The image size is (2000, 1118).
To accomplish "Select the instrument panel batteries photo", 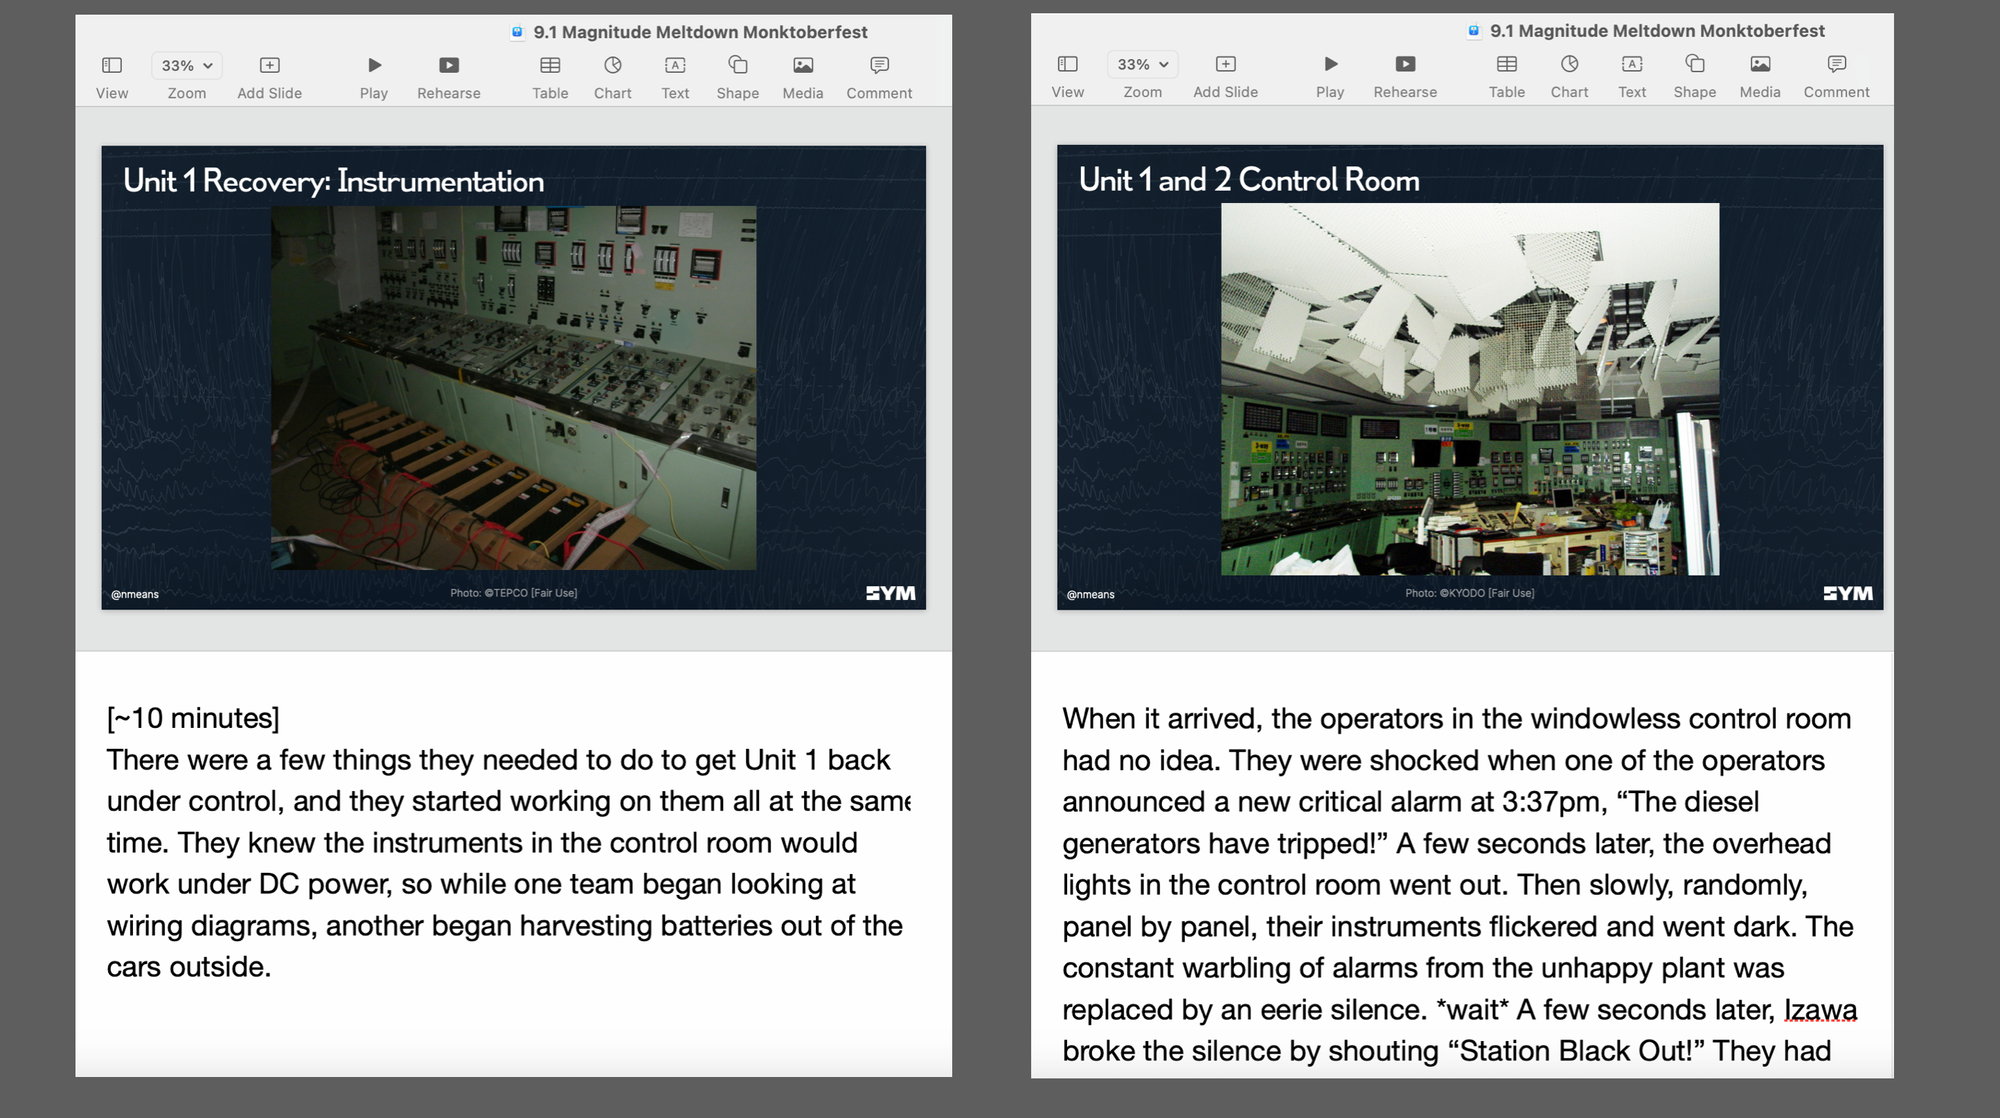I will pos(514,388).
